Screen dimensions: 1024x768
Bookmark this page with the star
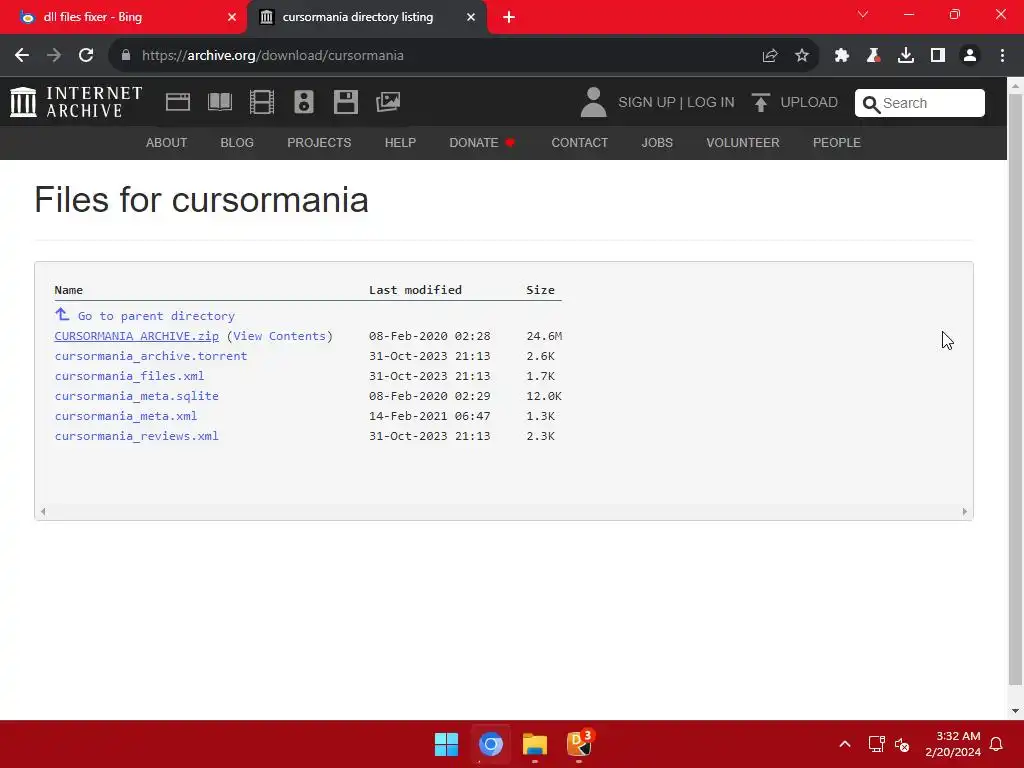coord(802,56)
